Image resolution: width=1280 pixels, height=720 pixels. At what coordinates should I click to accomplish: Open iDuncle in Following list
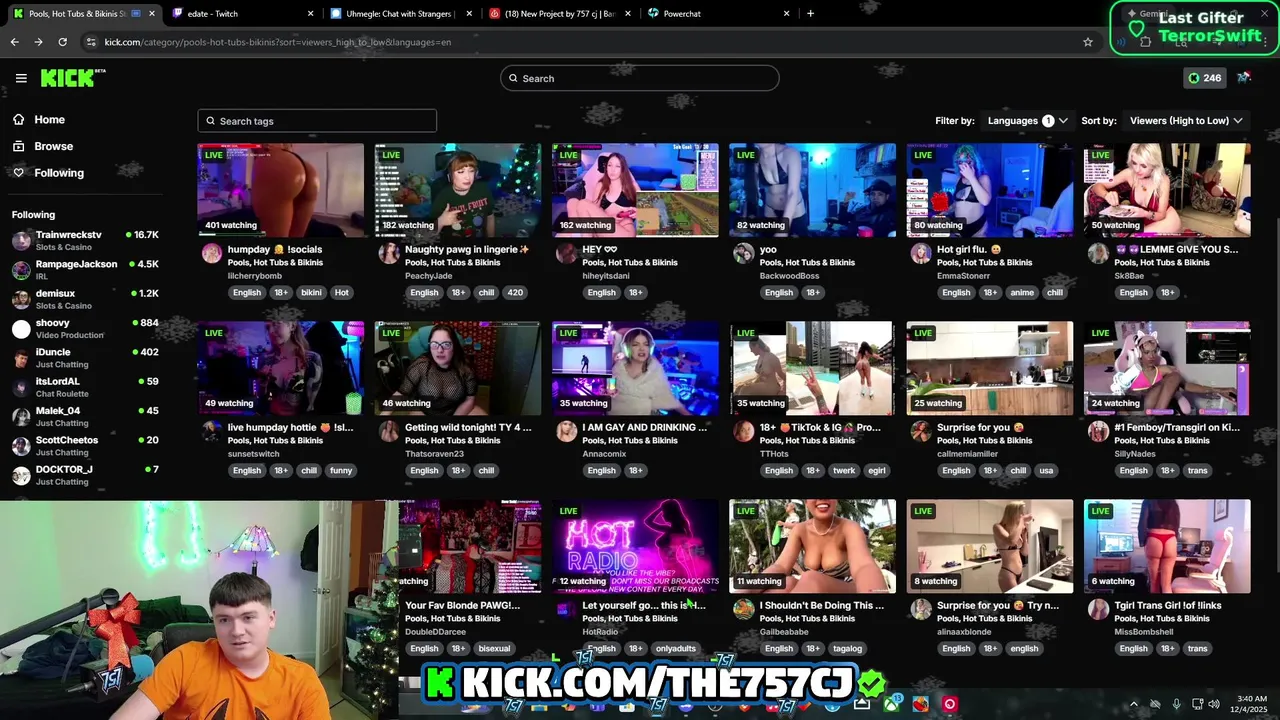click(x=85, y=358)
